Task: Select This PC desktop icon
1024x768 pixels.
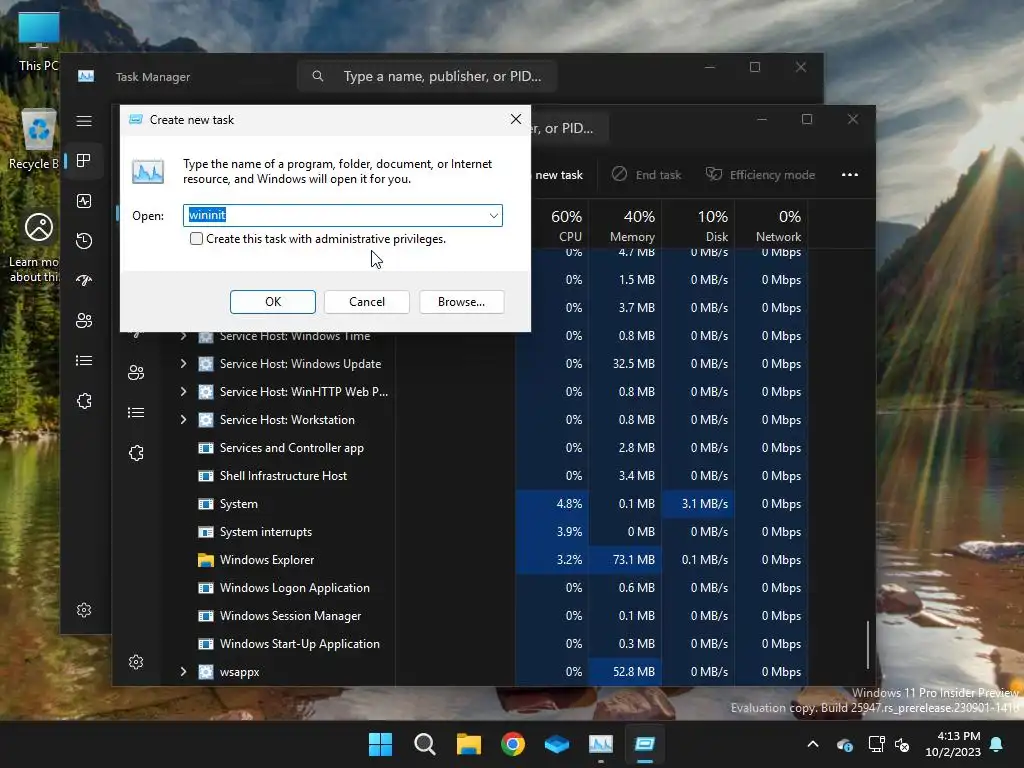Action: pos(38,41)
